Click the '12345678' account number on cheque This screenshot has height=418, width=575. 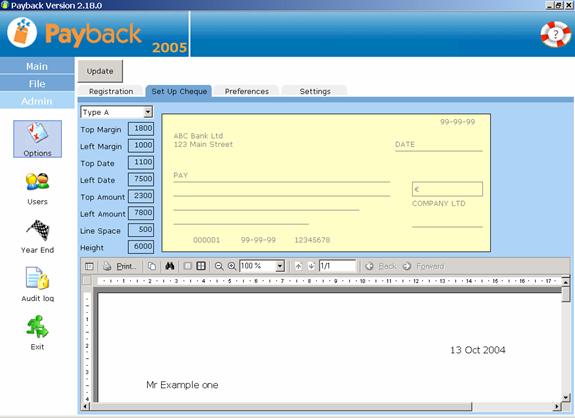pyautogui.click(x=312, y=240)
